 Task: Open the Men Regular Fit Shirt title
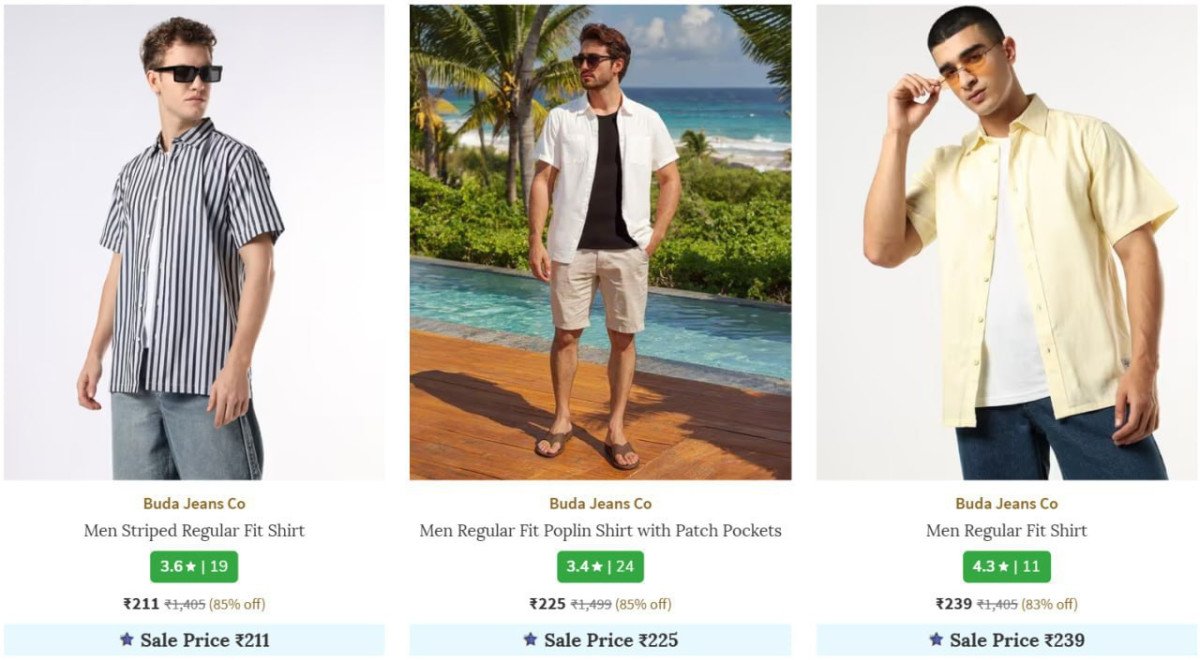(x=1006, y=531)
